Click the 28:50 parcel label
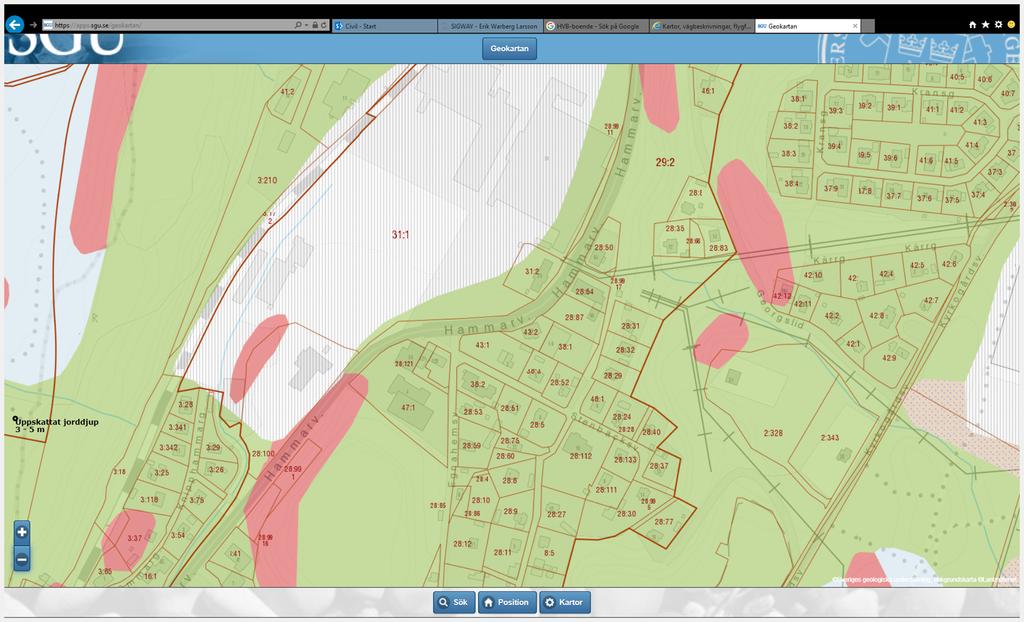 (x=603, y=248)
